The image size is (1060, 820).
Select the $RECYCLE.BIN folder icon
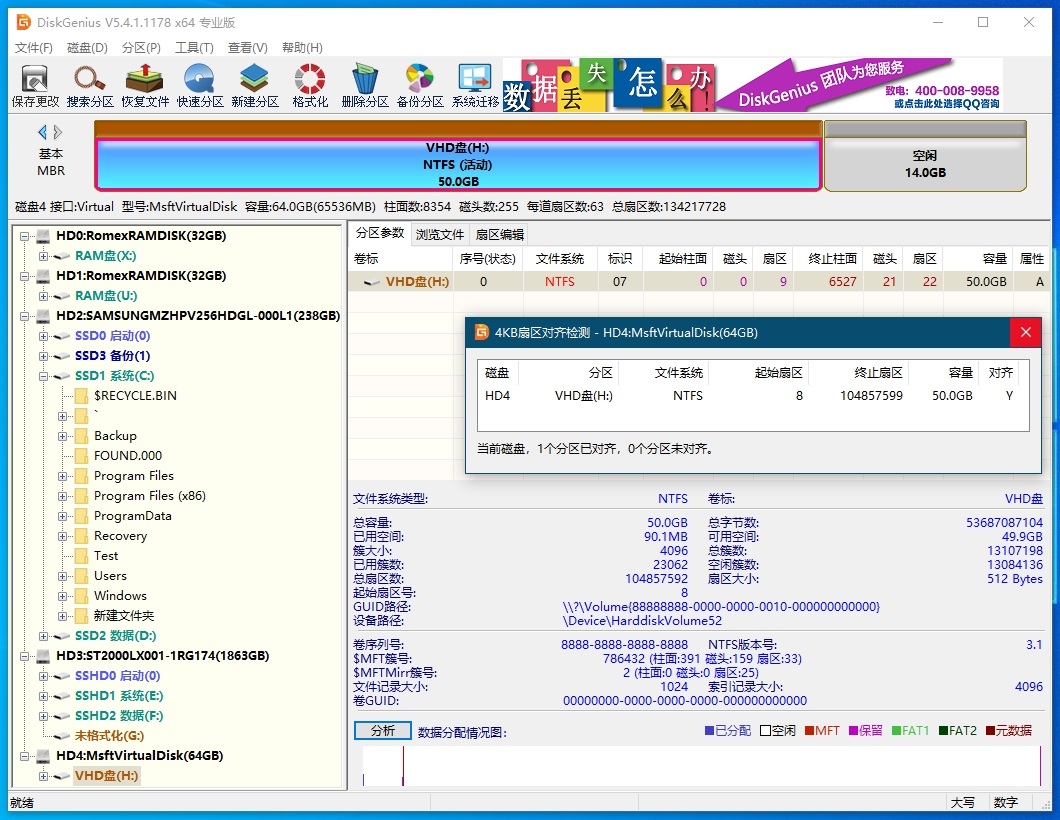pyautogui.click(x=81, y=395)
